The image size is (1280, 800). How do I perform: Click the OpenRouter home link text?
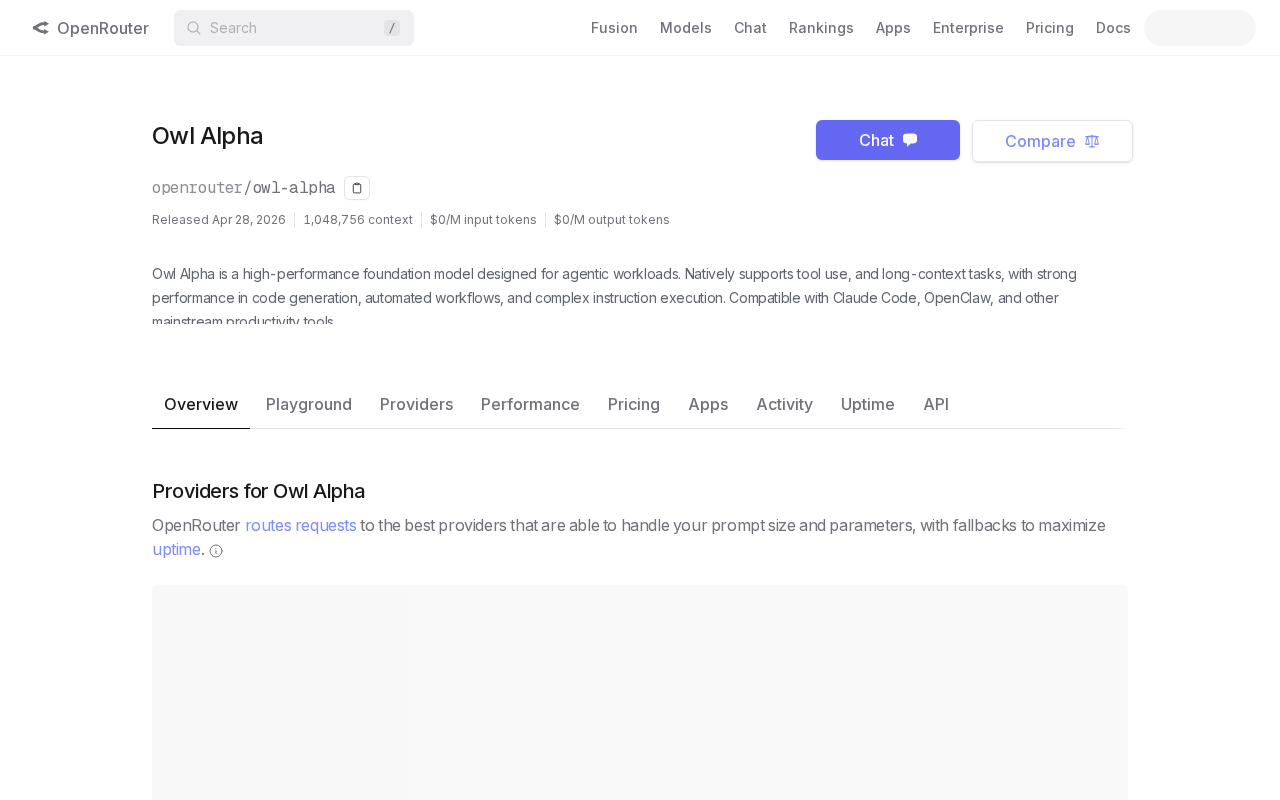tap(103, 28)
